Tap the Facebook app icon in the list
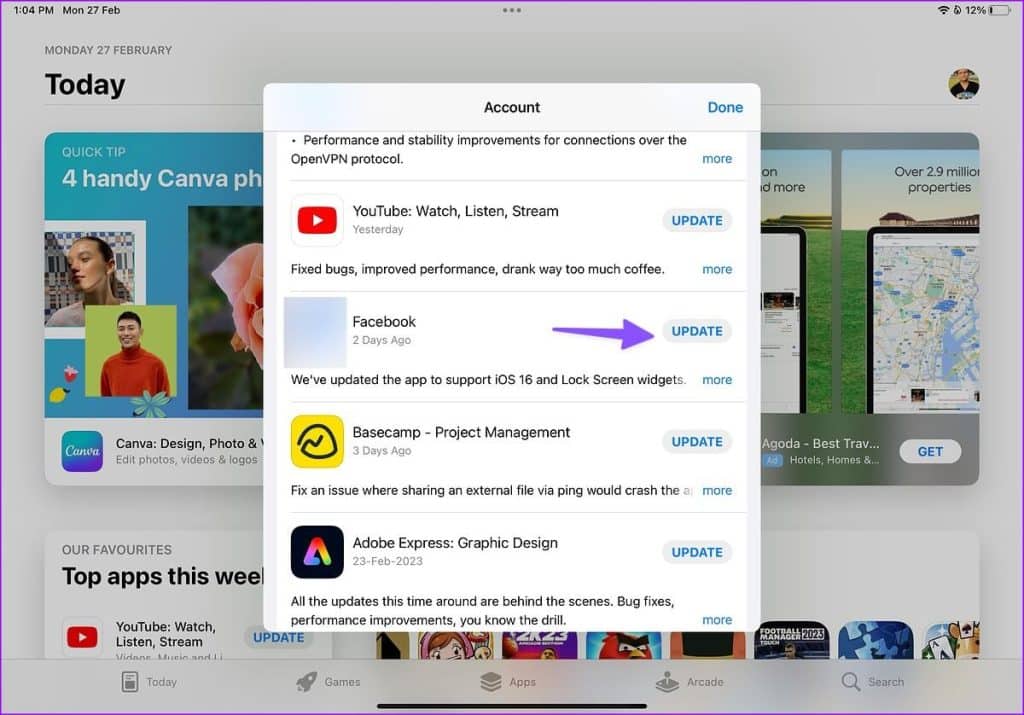This screenshot has width=1024, height=715. 314,330
